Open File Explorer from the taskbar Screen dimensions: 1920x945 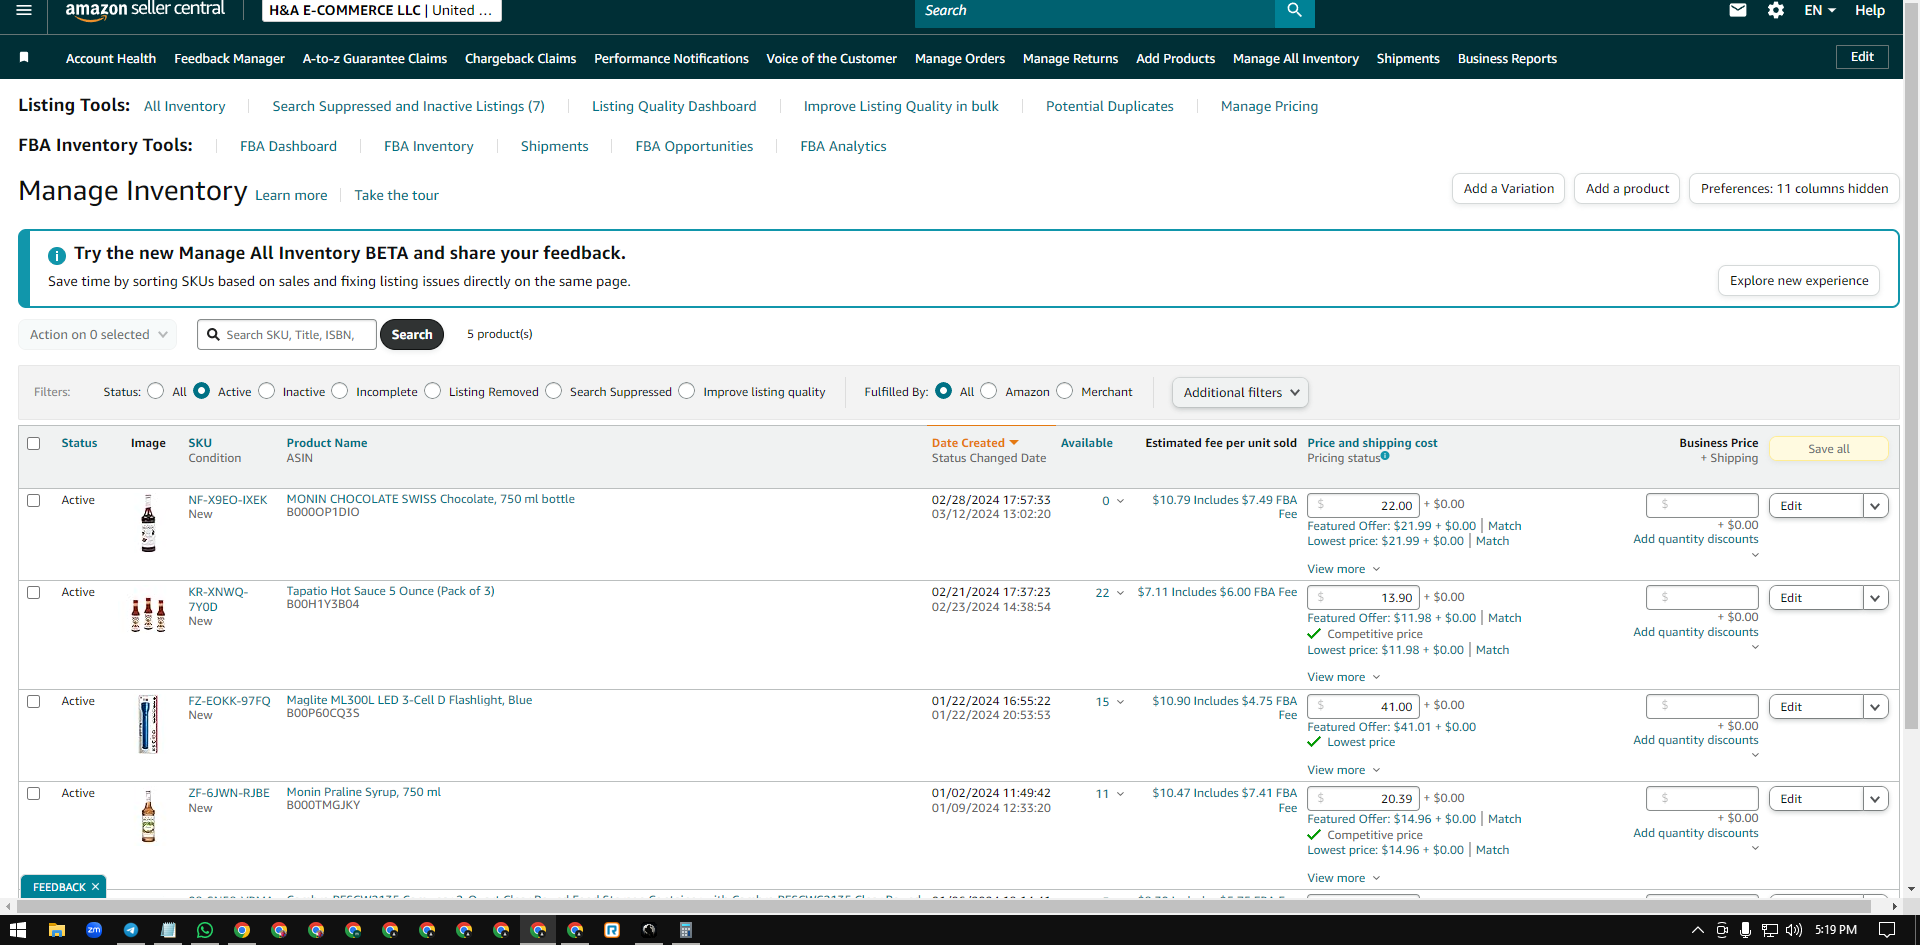click(x=57, y=930)
